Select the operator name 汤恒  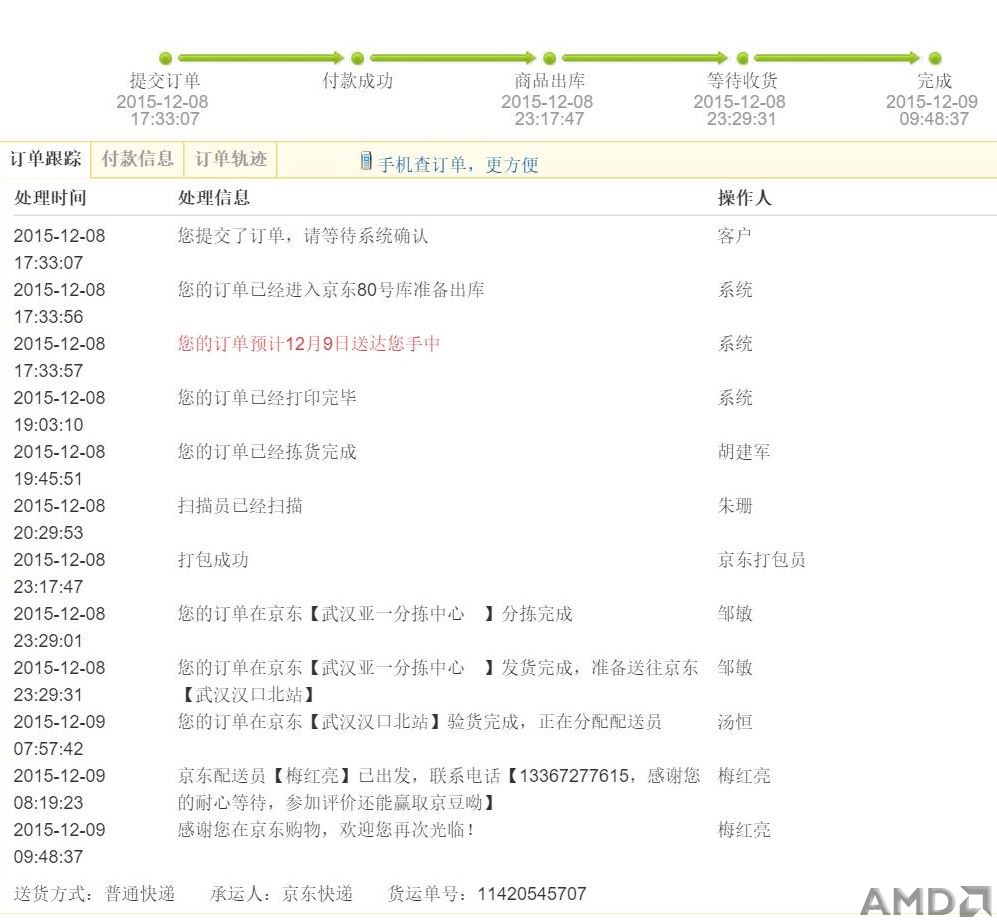pos(735,722)
